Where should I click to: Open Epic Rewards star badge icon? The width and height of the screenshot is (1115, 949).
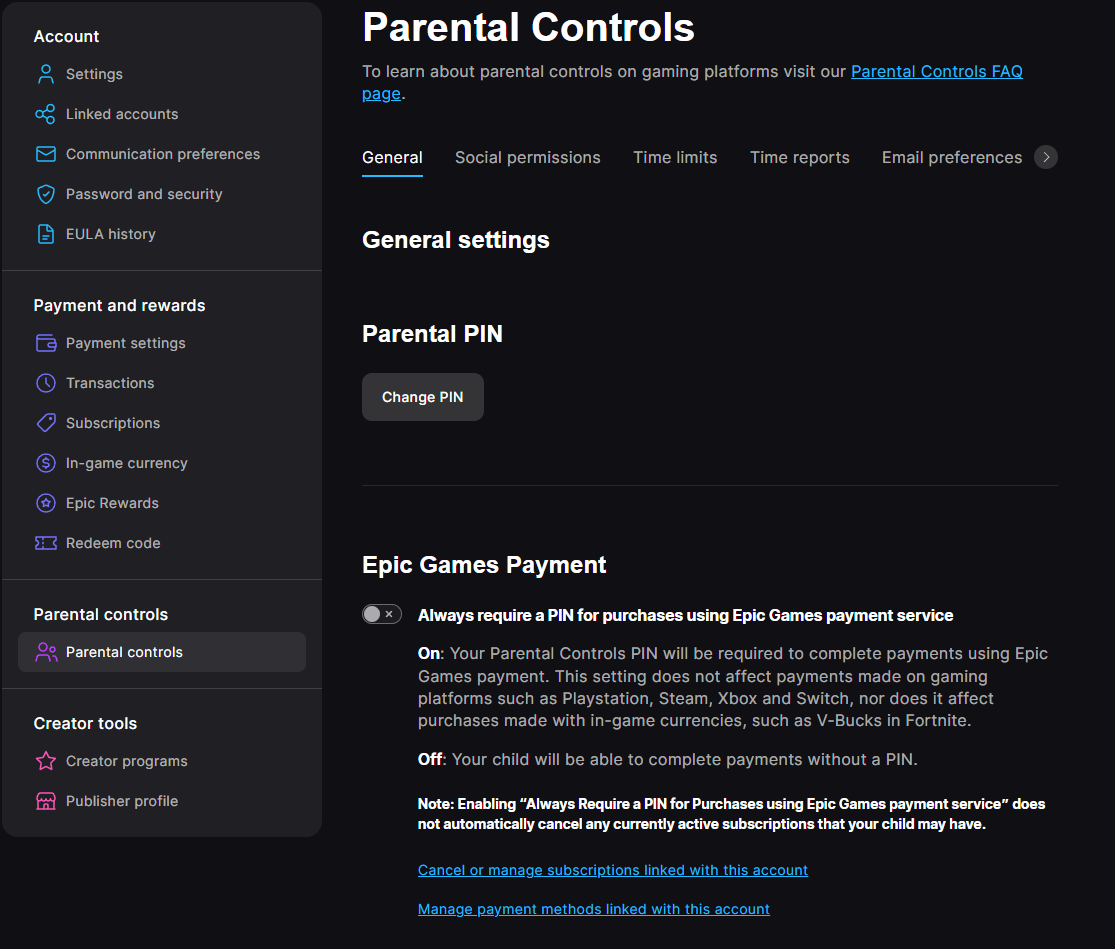[46, 503]
